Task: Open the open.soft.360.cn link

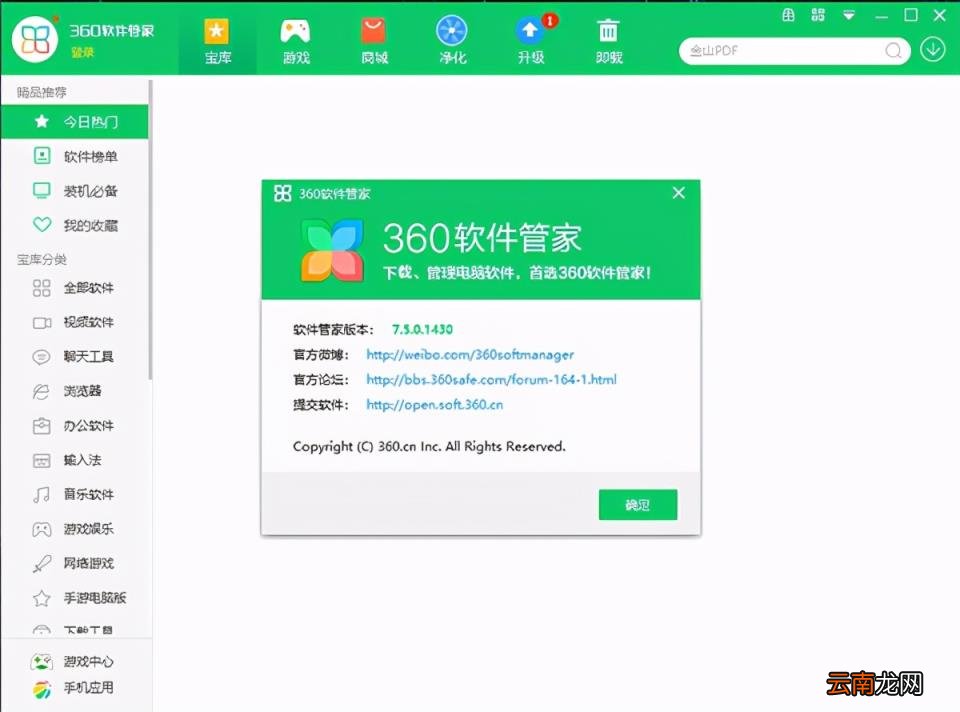Action: (435, 405)
